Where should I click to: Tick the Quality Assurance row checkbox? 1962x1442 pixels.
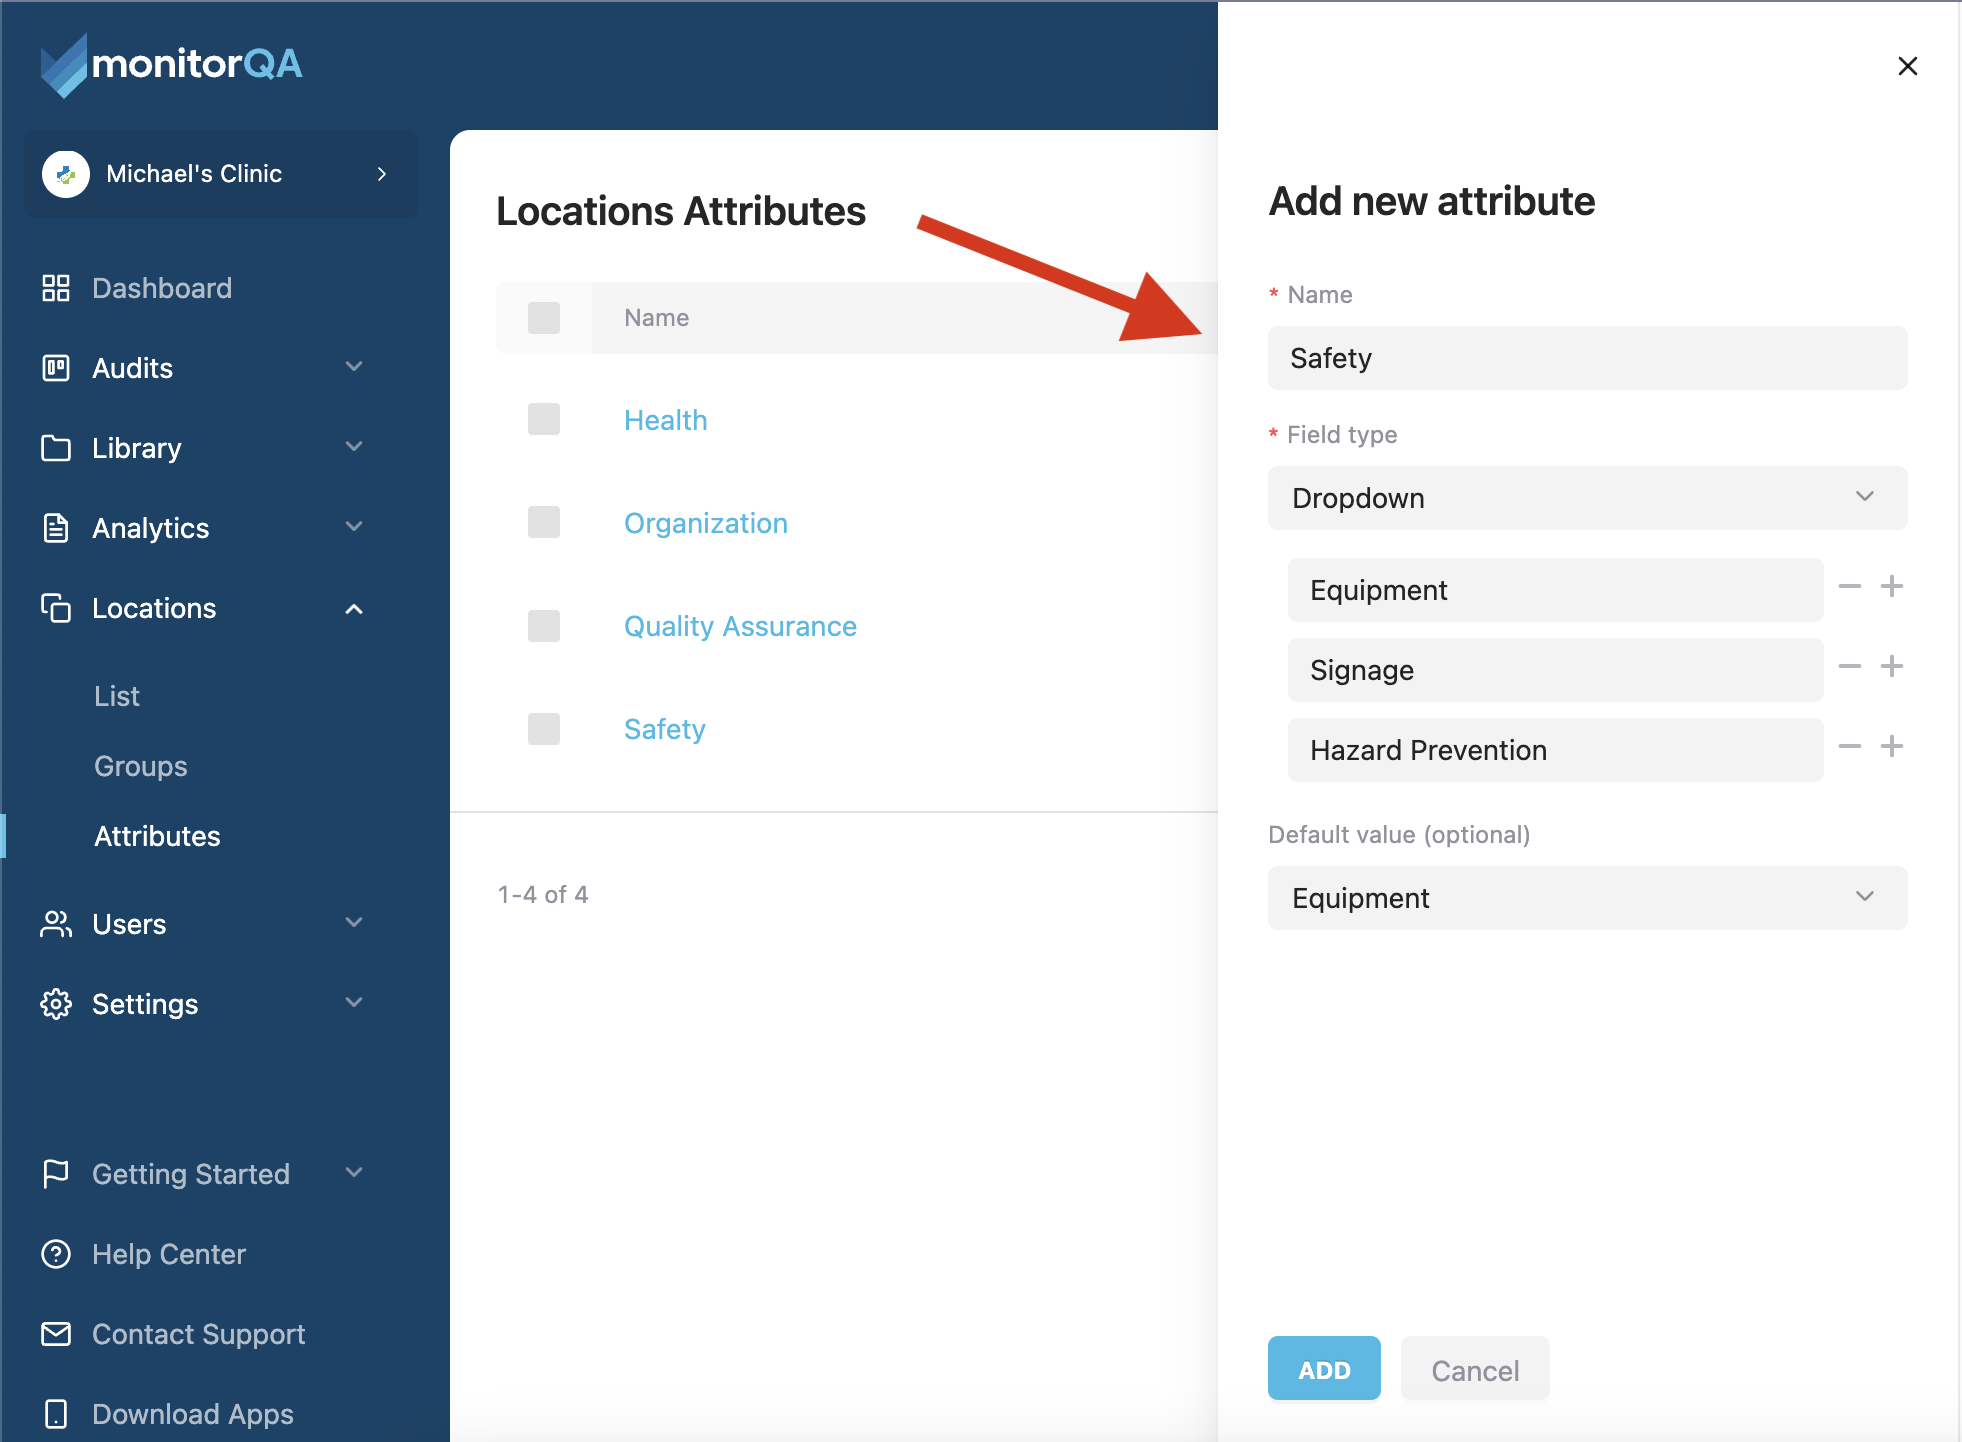point(544,626)
